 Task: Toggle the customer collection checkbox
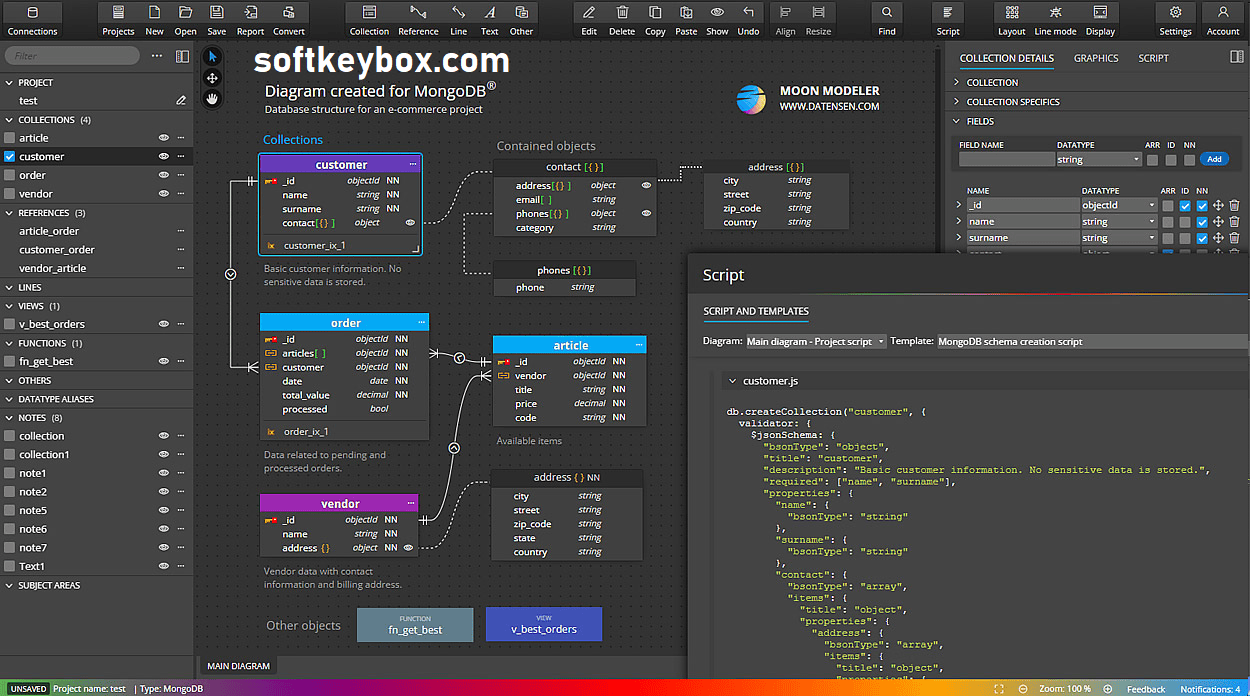[10, 157]
